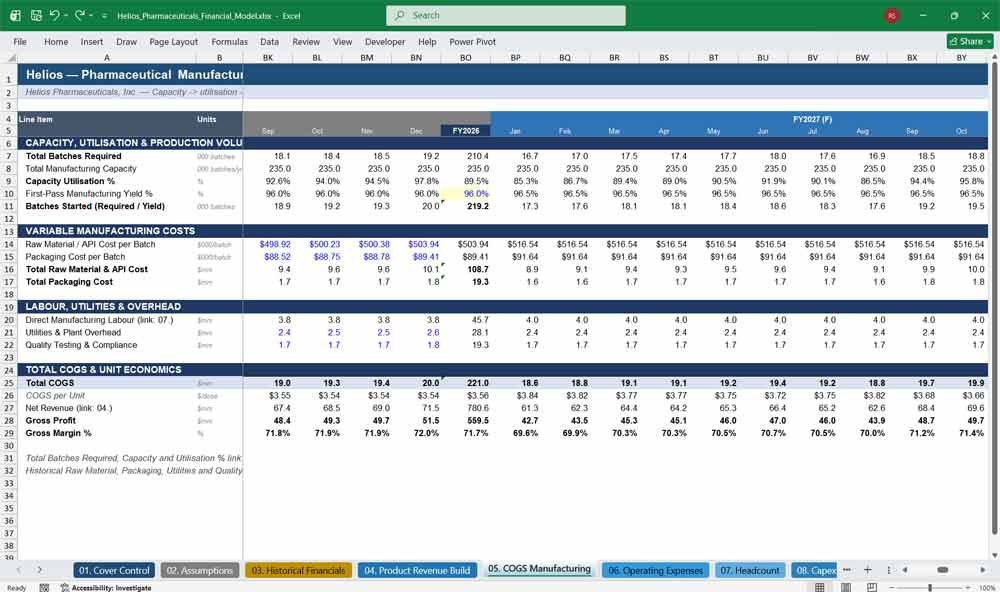Select FY2026 Total COGS value 221.0
Viewport: 1000px width, 592px height.
466,383
